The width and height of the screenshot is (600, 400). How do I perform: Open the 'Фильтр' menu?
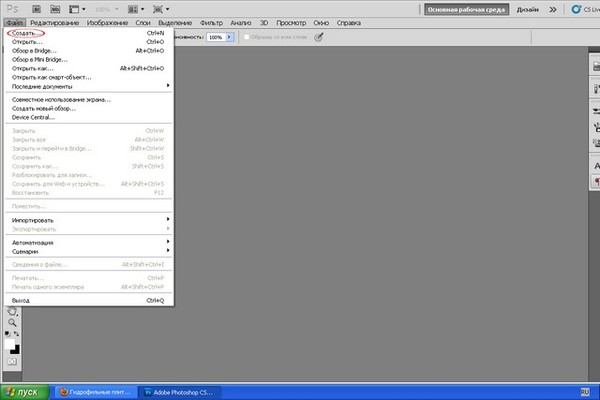tap(211, 21)
